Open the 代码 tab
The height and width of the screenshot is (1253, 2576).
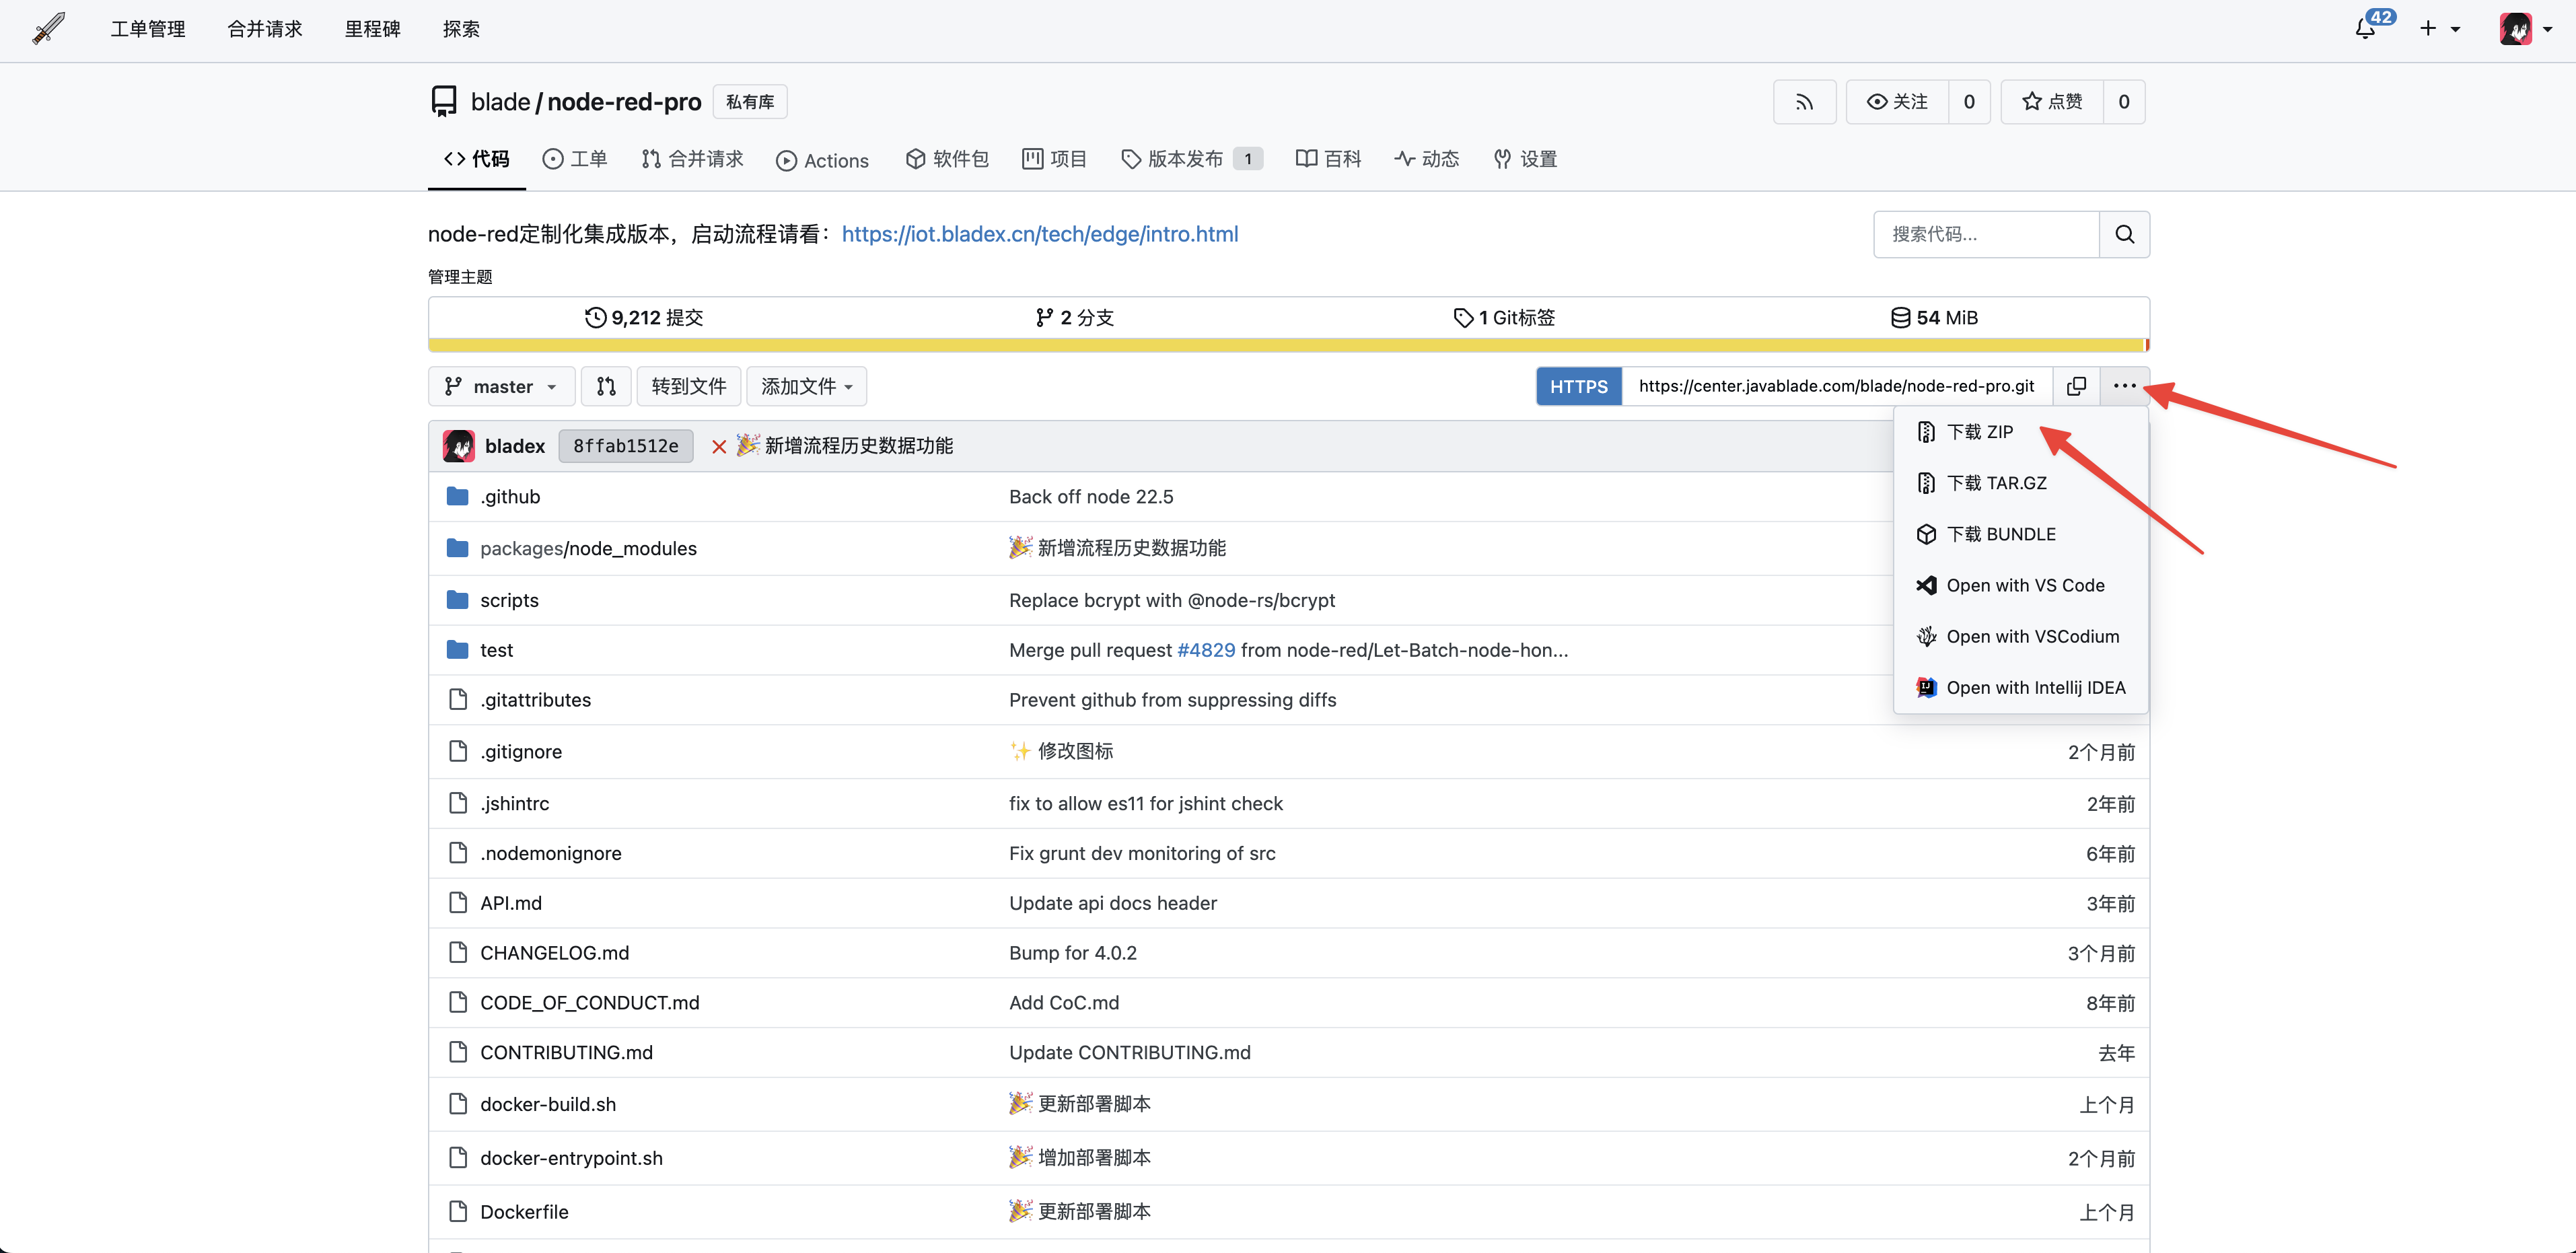click(x=476, y=159)
